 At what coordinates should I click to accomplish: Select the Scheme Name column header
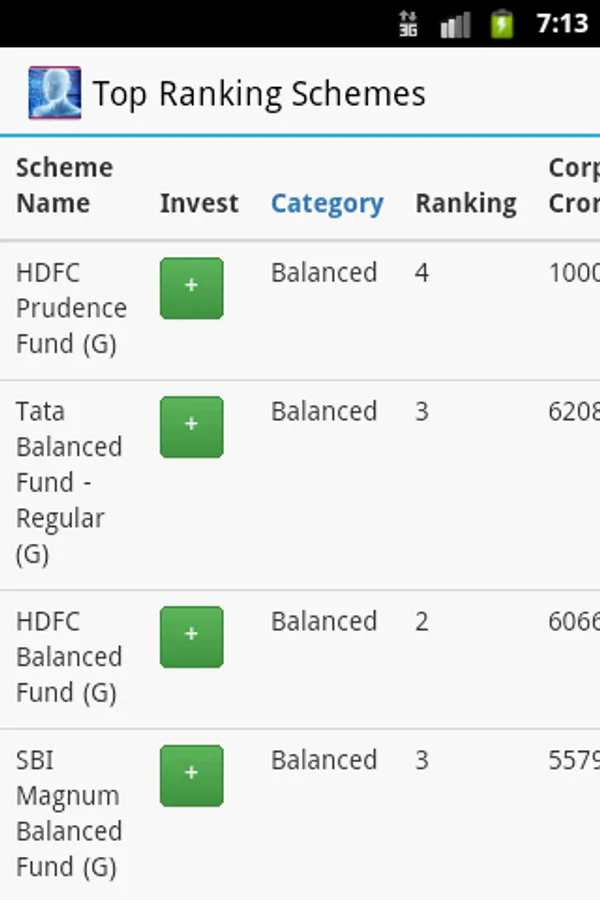point(64,185)
